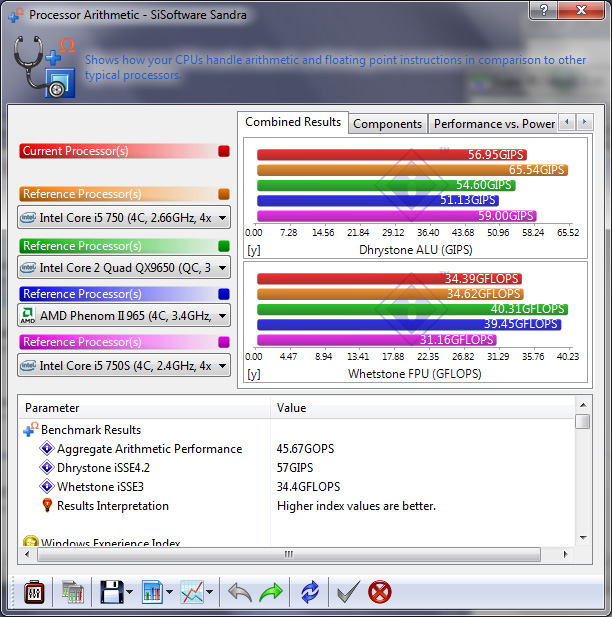Toggle the orange Reference Processor swatch
Screen dimensions: 613x617
[224, 194]
